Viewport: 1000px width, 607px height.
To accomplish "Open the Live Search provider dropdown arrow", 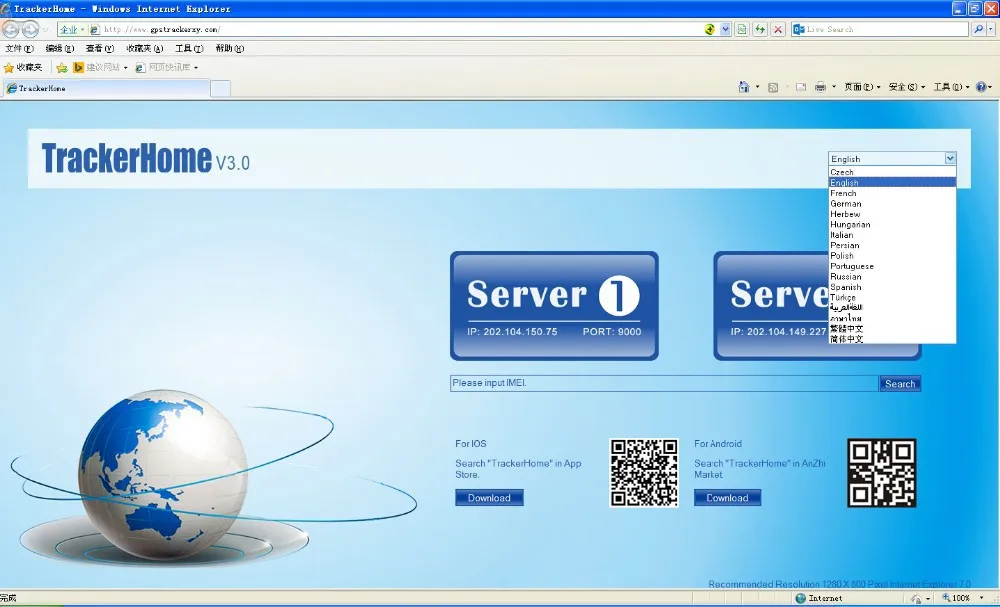I will [x=990, y=29].
